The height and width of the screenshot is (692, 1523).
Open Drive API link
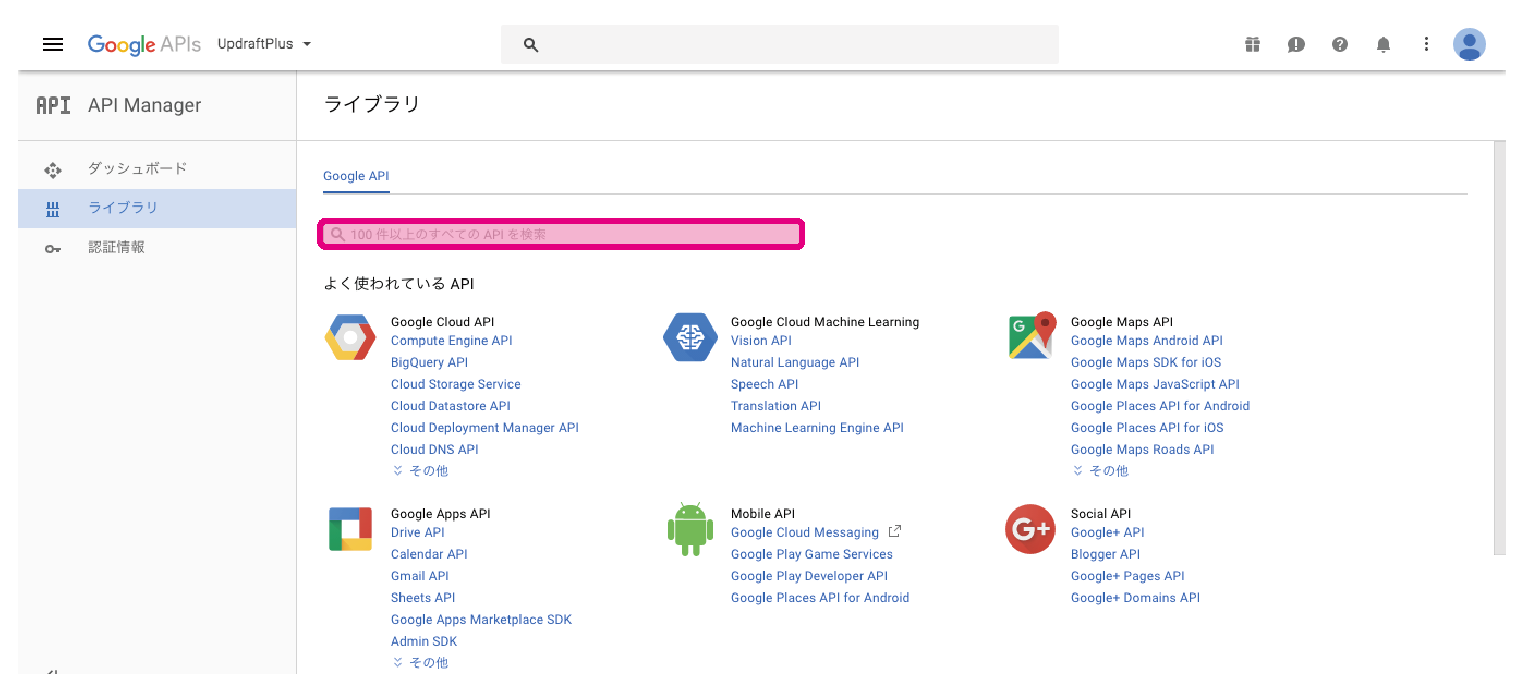(x=418, y=533)
